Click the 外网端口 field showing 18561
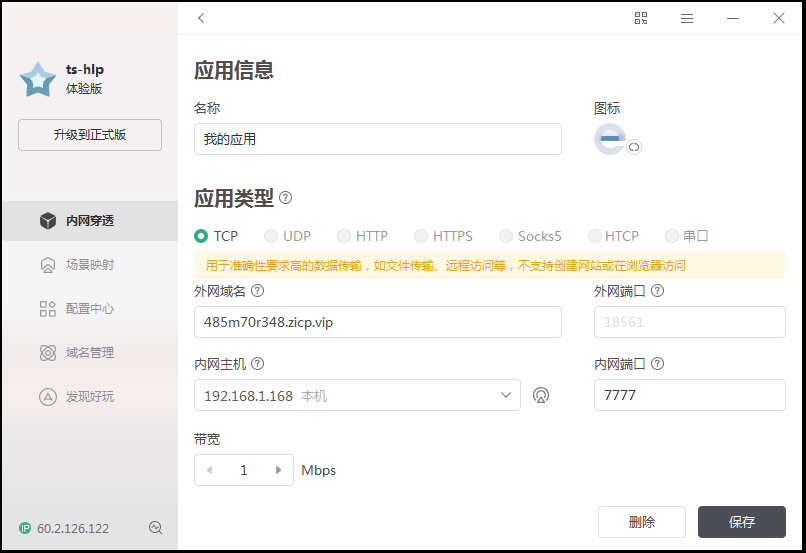Viewport: 806px width, 553px height. 690,322
